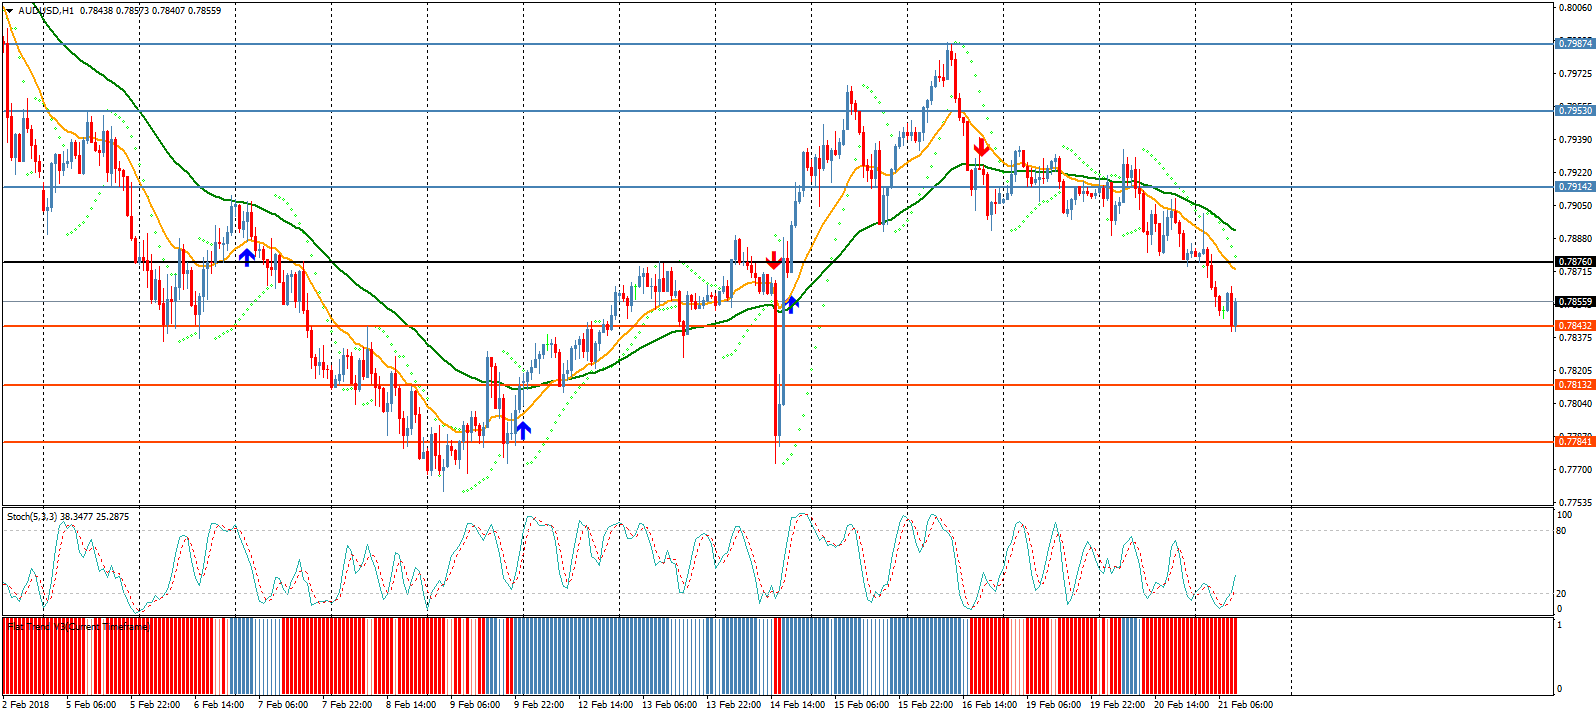The width and height of the screenshot is (1596, 716).
Task: Click the red down arrow near 16 Feb
Action: (x=981, y=148)
